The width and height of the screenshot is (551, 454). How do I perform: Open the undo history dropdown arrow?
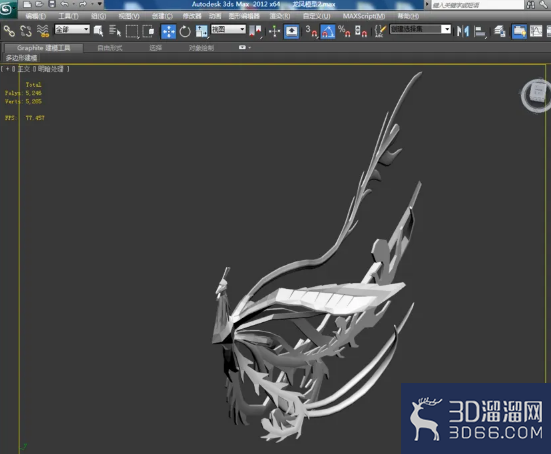pyautogui.click(x=73, y=4)
